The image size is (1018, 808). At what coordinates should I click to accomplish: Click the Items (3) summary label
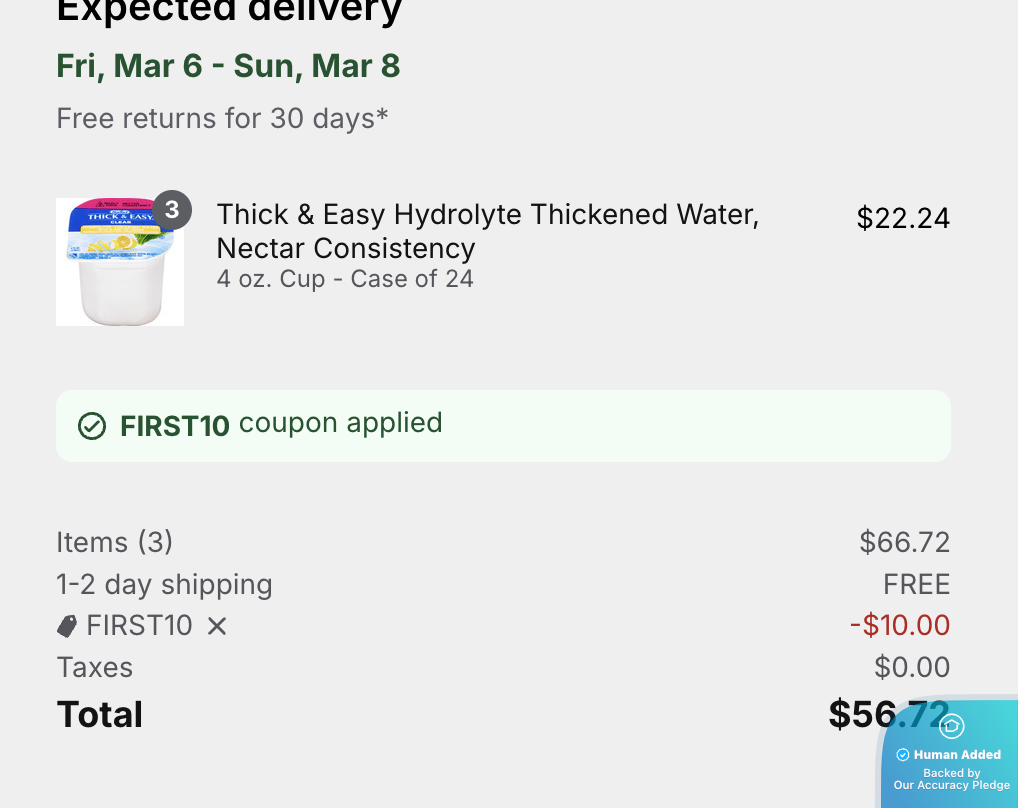(115, 542)
